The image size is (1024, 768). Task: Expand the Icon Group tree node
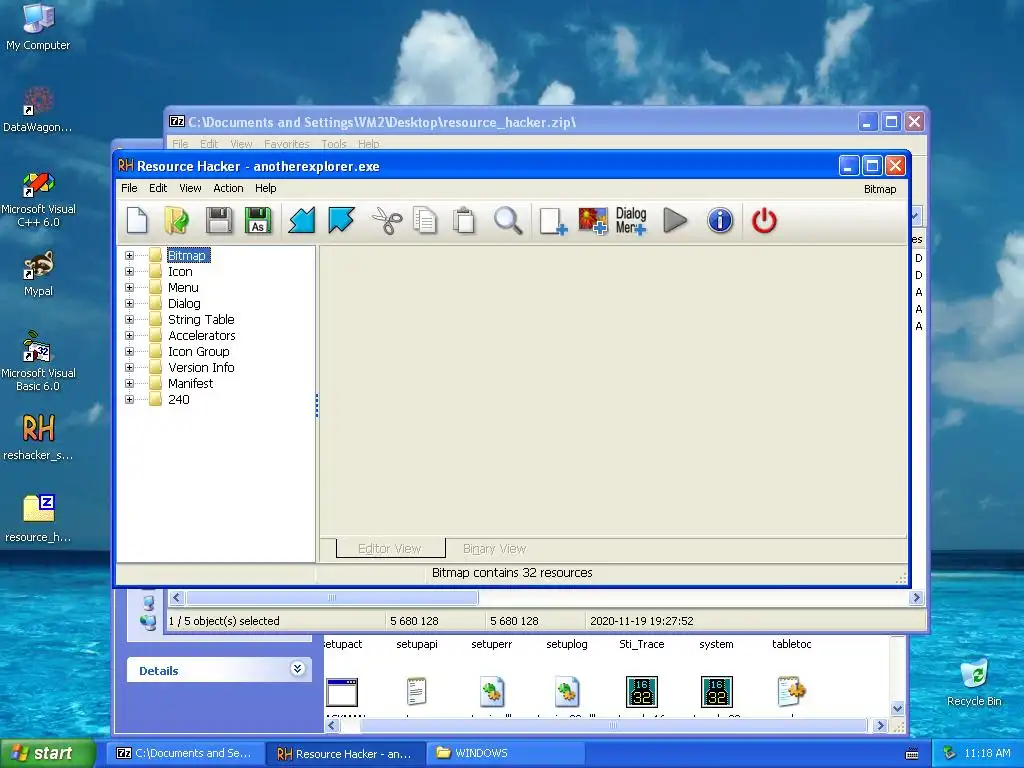pyautogui.click(x=129, y=351)
